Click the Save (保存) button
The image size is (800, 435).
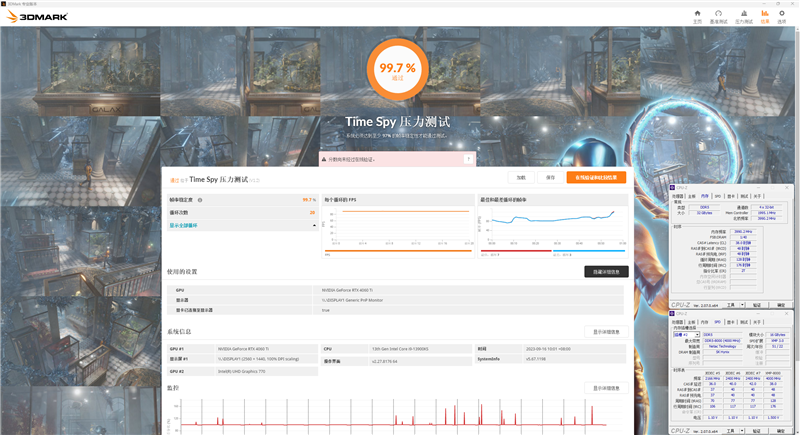[x=550, y=177]
